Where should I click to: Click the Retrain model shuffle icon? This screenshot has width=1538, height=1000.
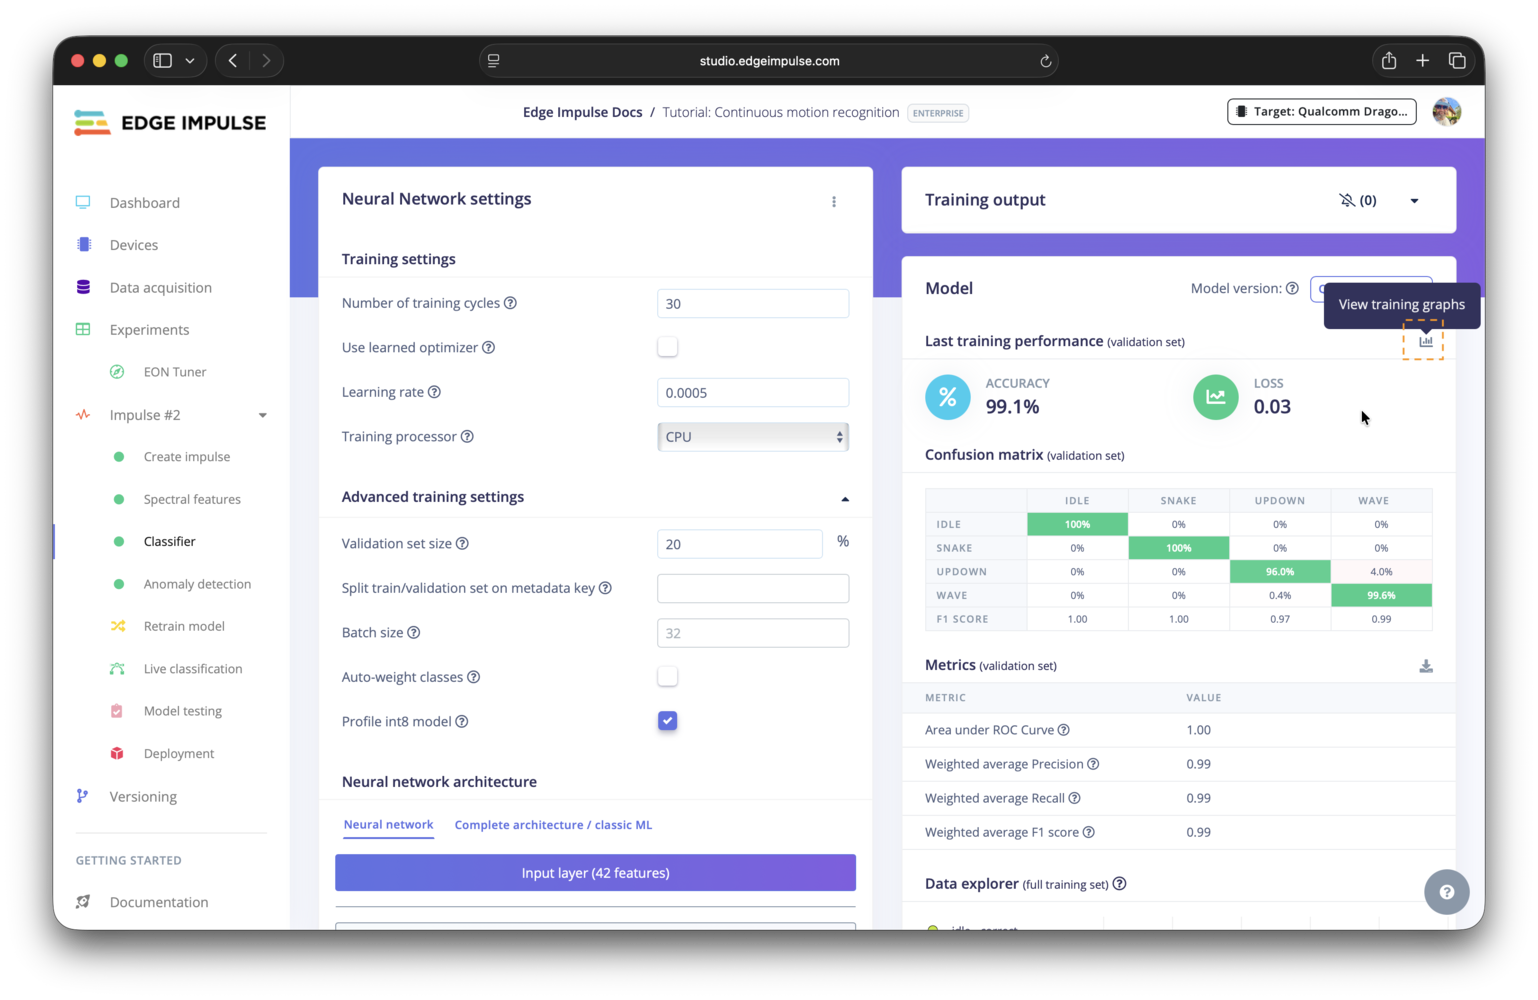click(x=118, y=626)
